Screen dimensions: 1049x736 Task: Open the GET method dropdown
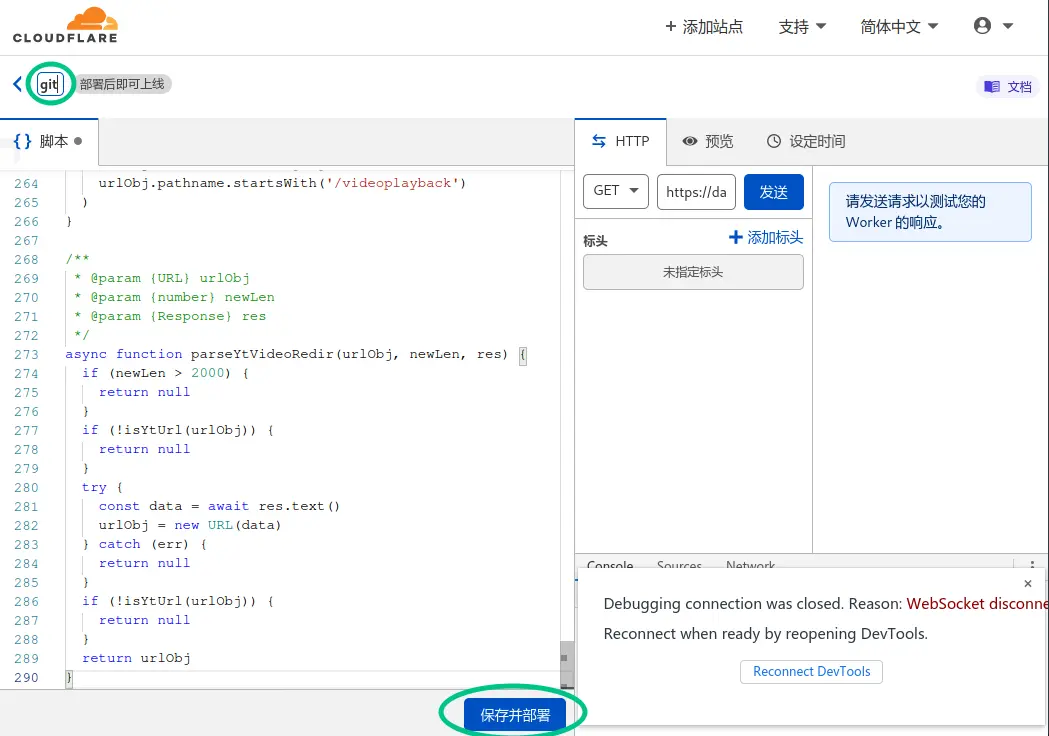click(x=616, y=191)
